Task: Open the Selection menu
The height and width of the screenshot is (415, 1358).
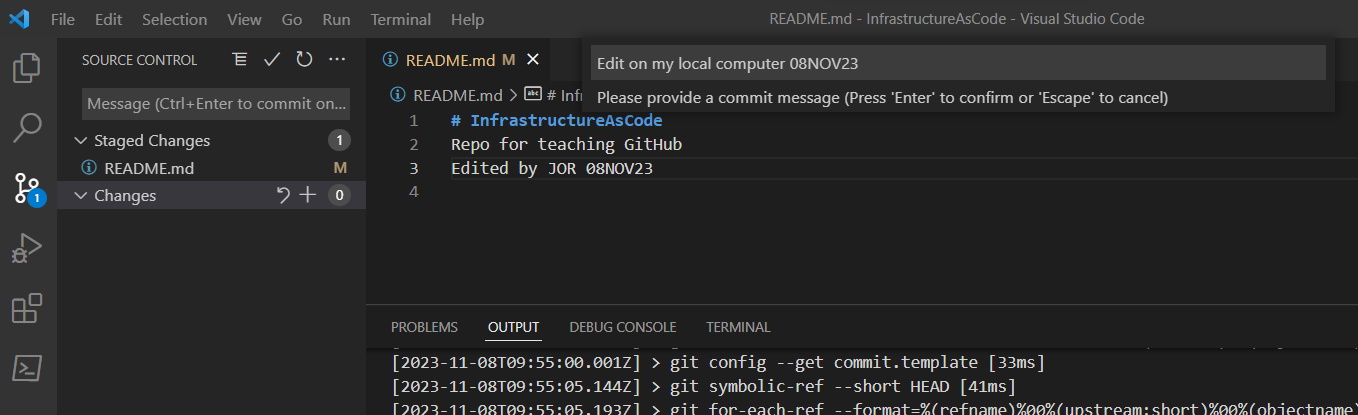Action: point(174,19)
